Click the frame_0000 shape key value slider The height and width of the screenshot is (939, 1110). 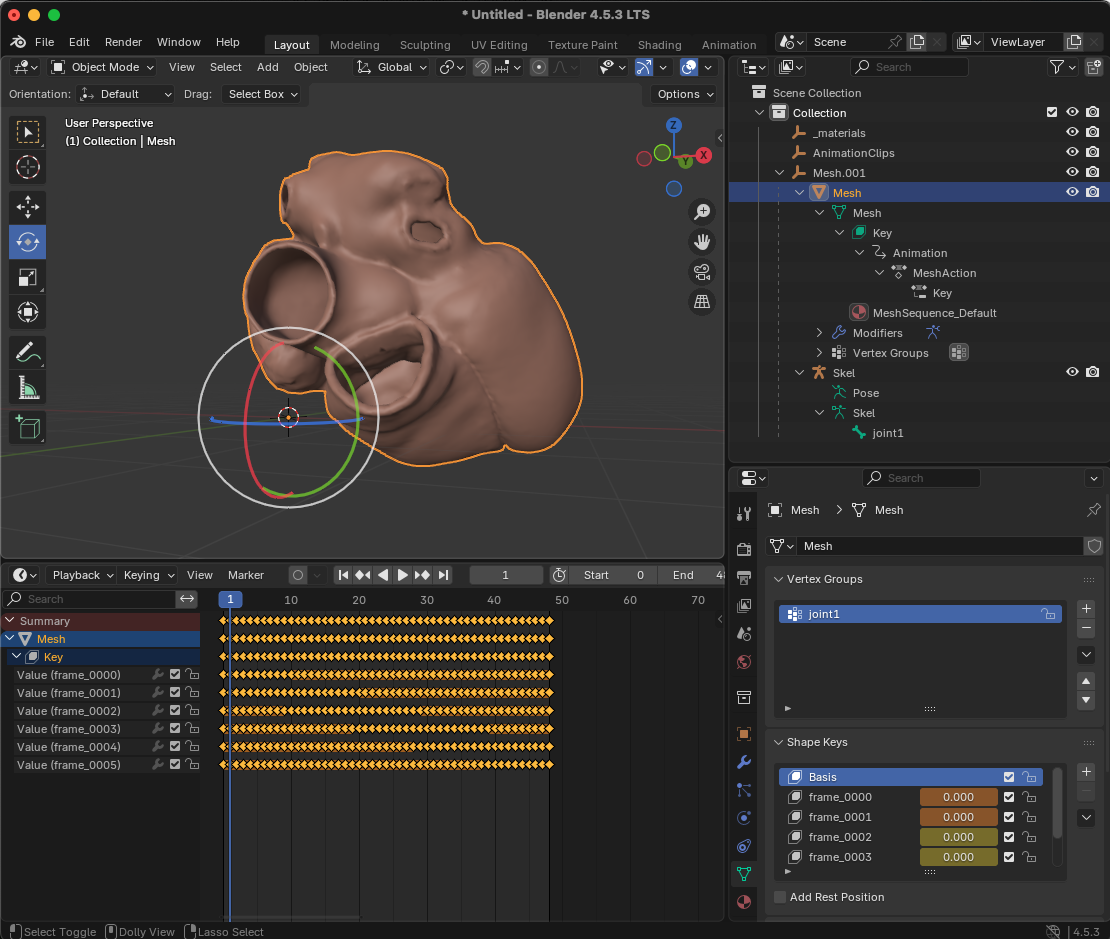pos(958,797)
